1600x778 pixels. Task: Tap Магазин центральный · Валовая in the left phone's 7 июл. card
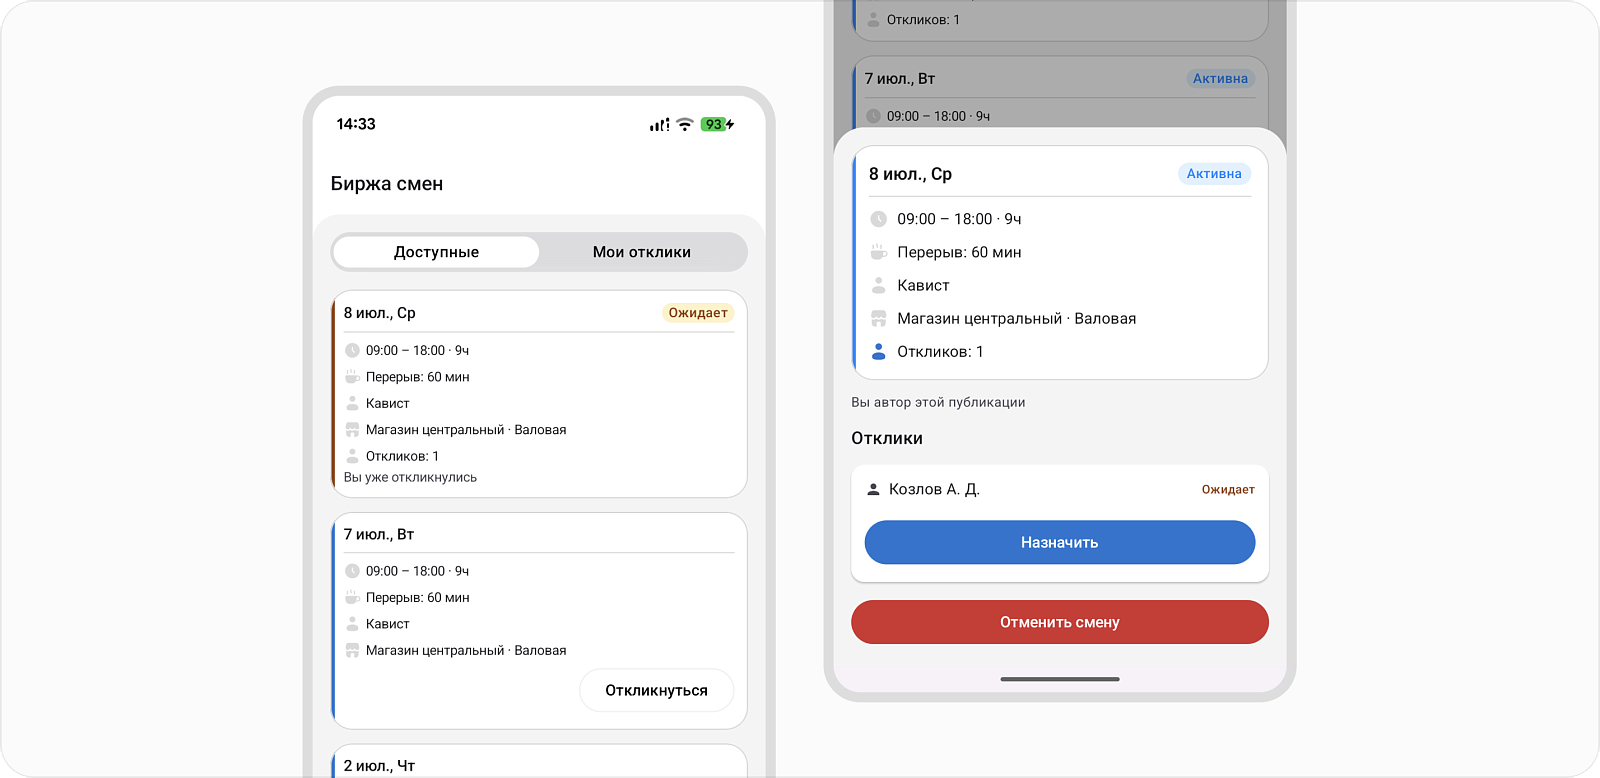click(466, 650)
